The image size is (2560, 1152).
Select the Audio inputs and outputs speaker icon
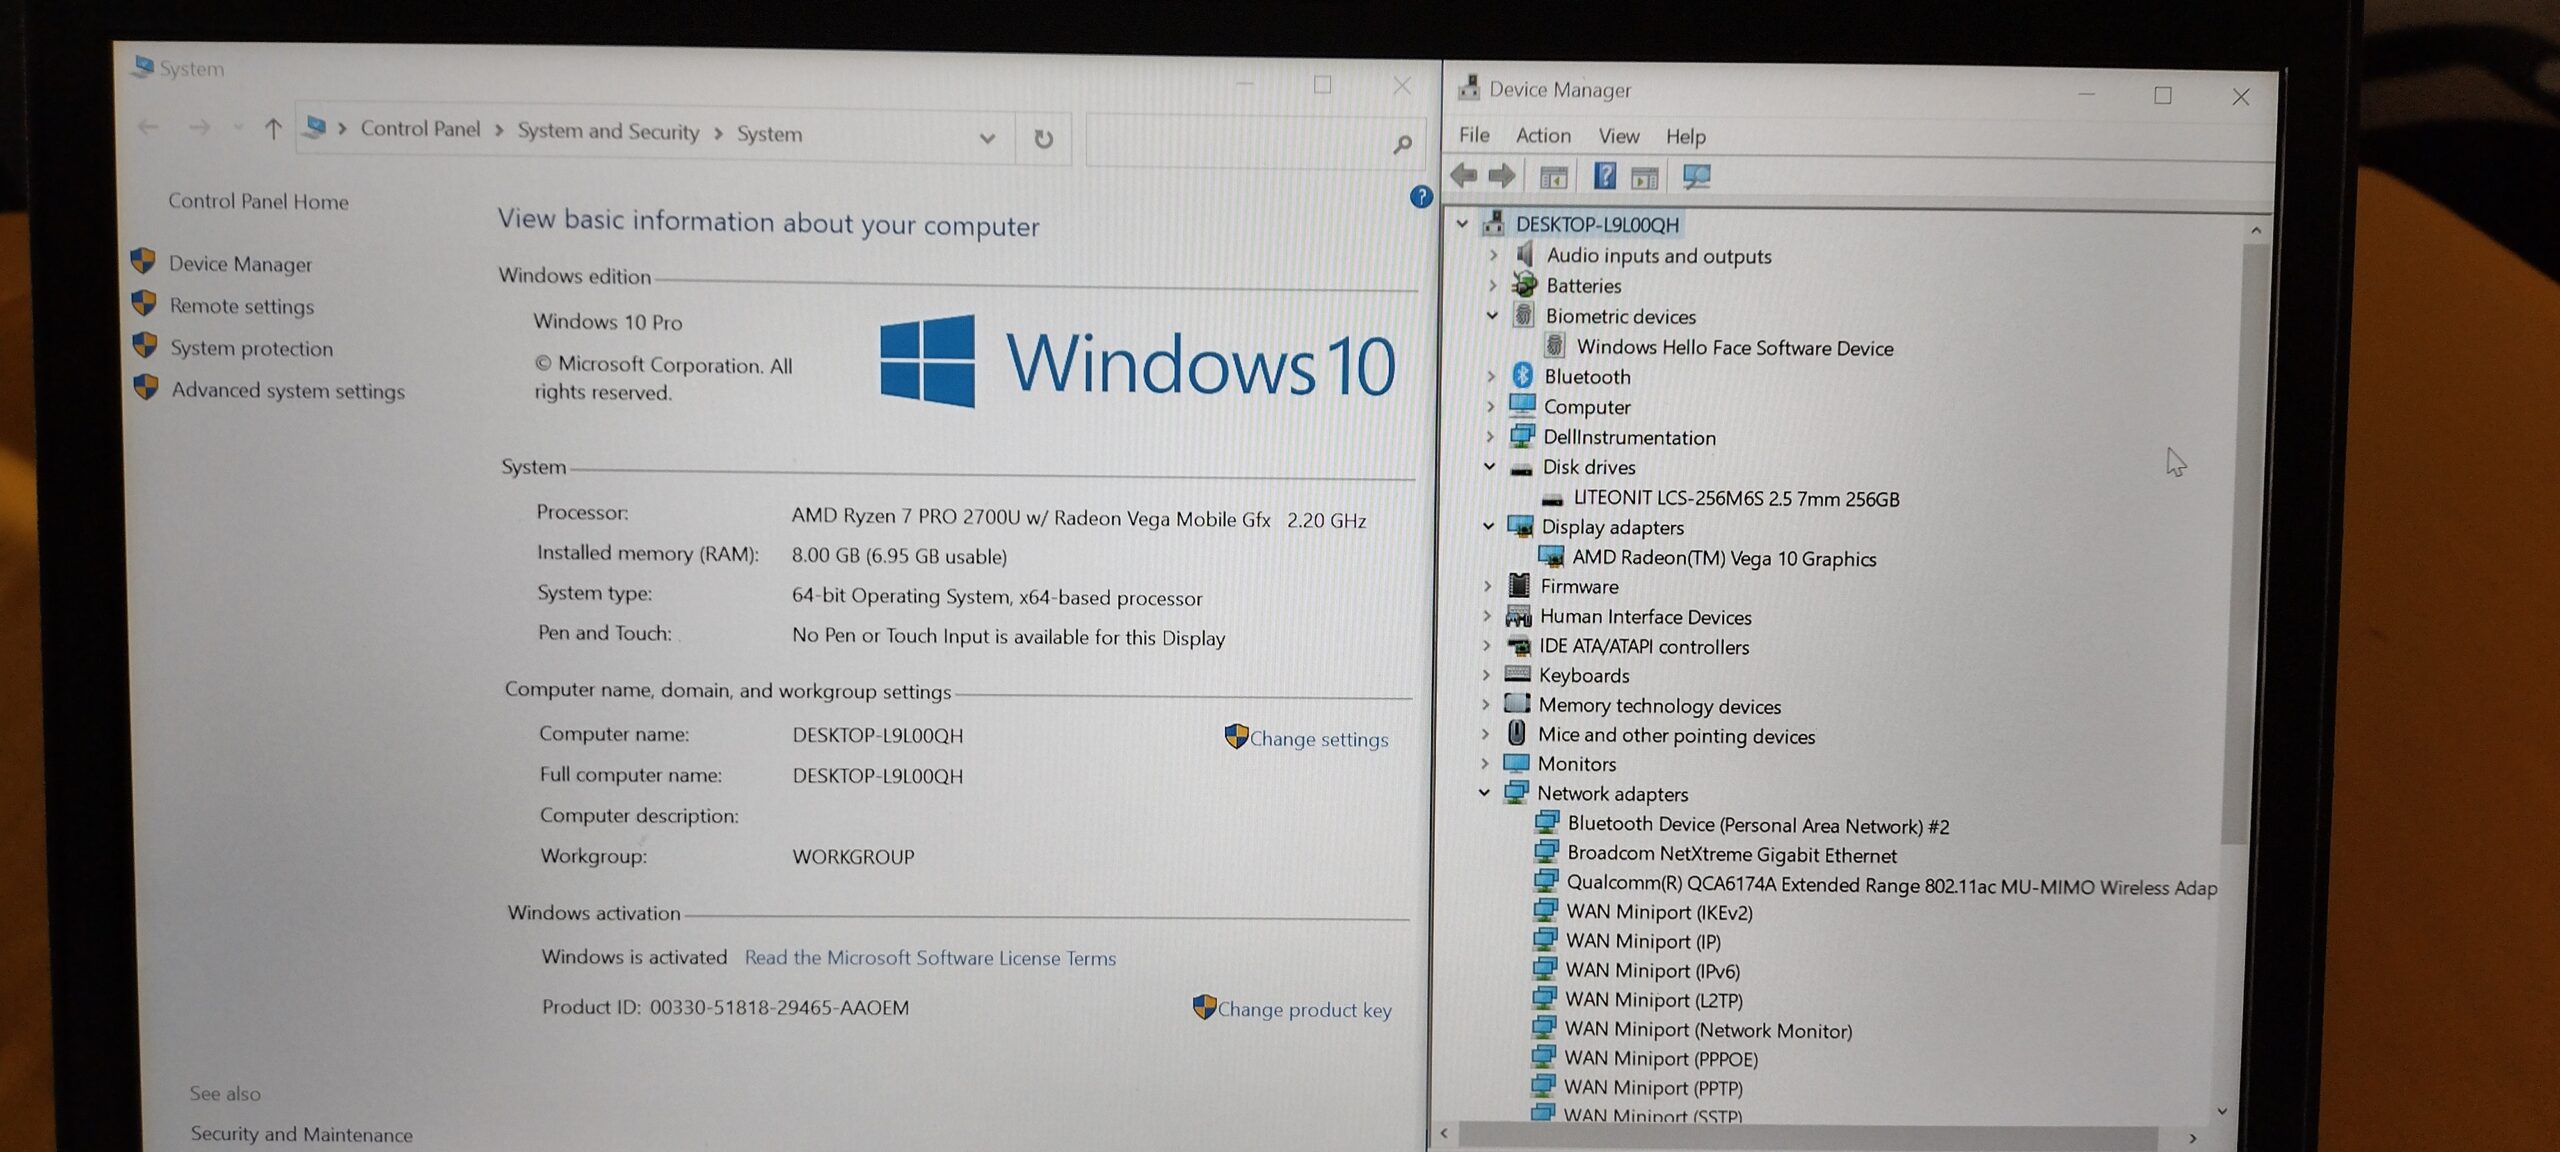[1525, 254]
